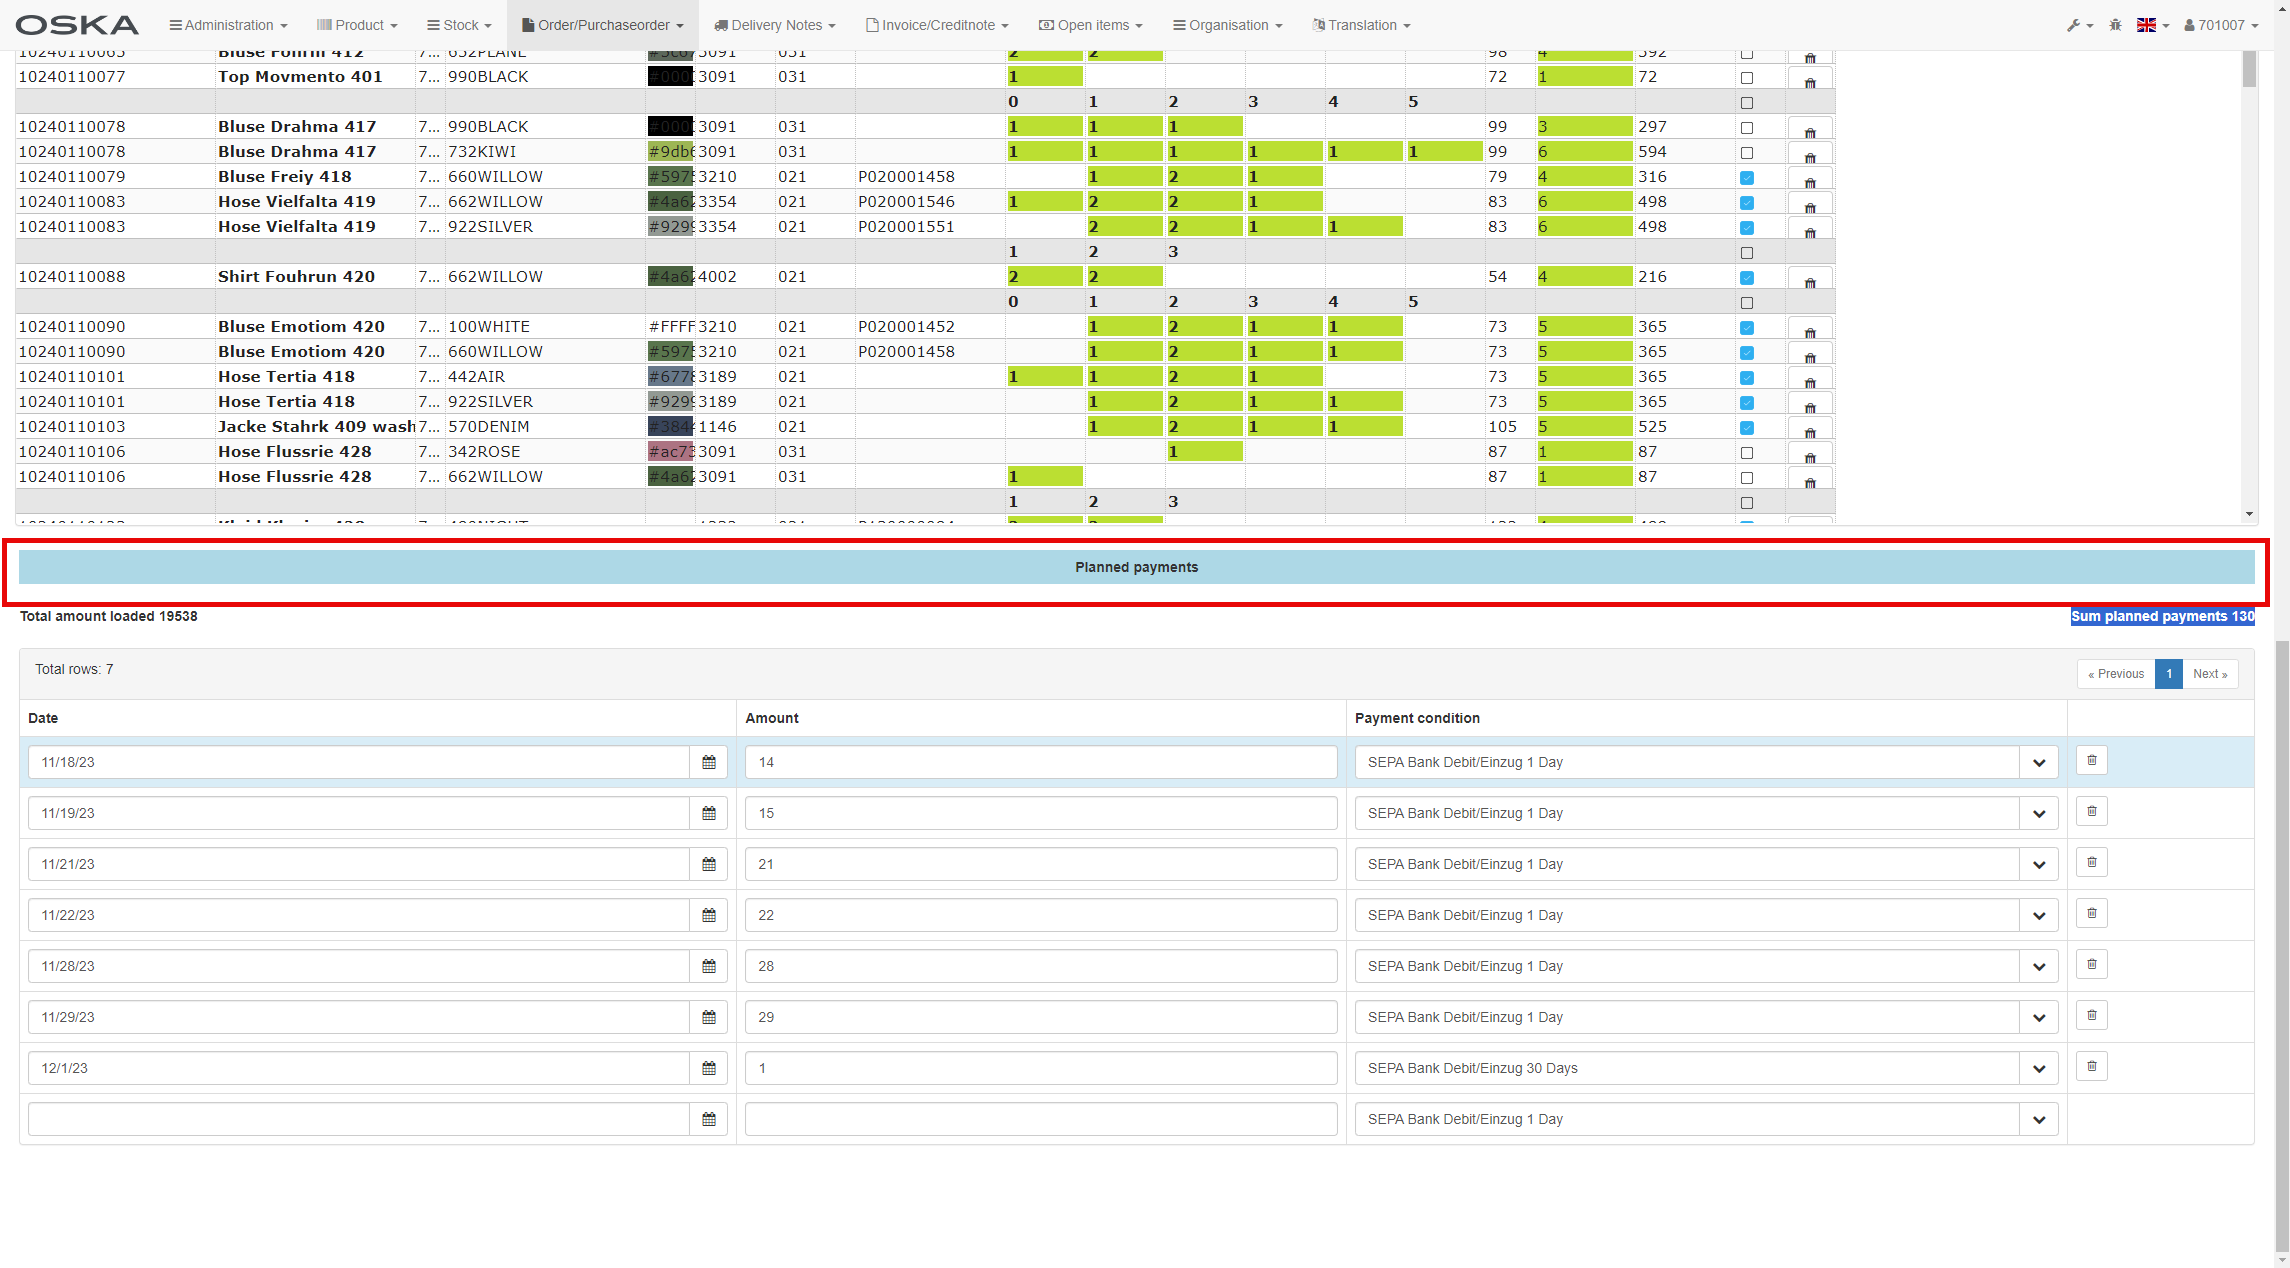This screenshot has width=2290, height=1268.
Task: Open calendar picker for 11/18/23 date
Action: point(708,762)
